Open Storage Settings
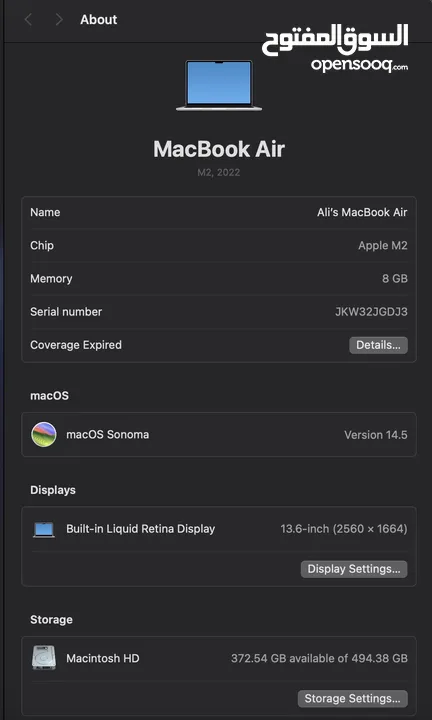Image resolution: width=432 pixels, height=720 pixels. point(353,698)
